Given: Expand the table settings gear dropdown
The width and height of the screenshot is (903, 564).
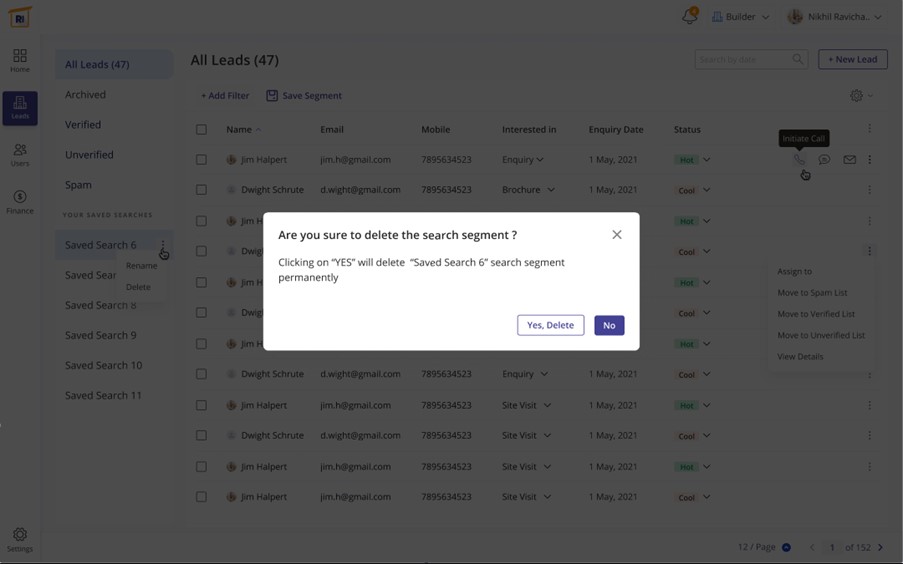Looking at the screenshot, I should click(860, 96).
